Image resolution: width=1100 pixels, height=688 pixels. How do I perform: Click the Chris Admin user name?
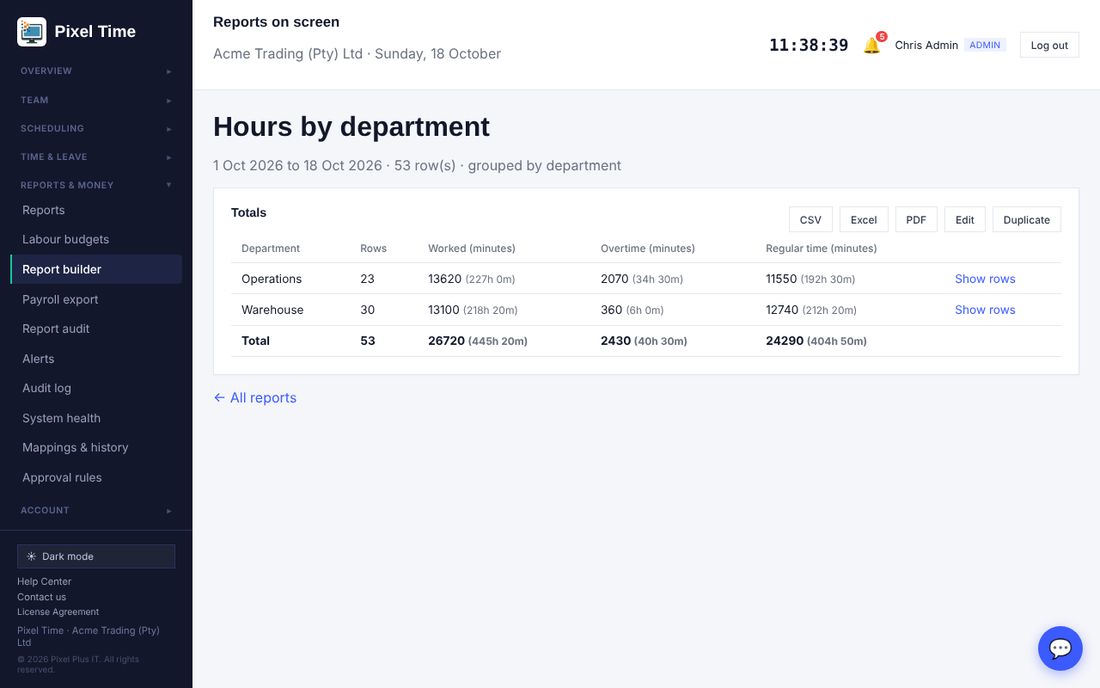click(x=926, y=45)
